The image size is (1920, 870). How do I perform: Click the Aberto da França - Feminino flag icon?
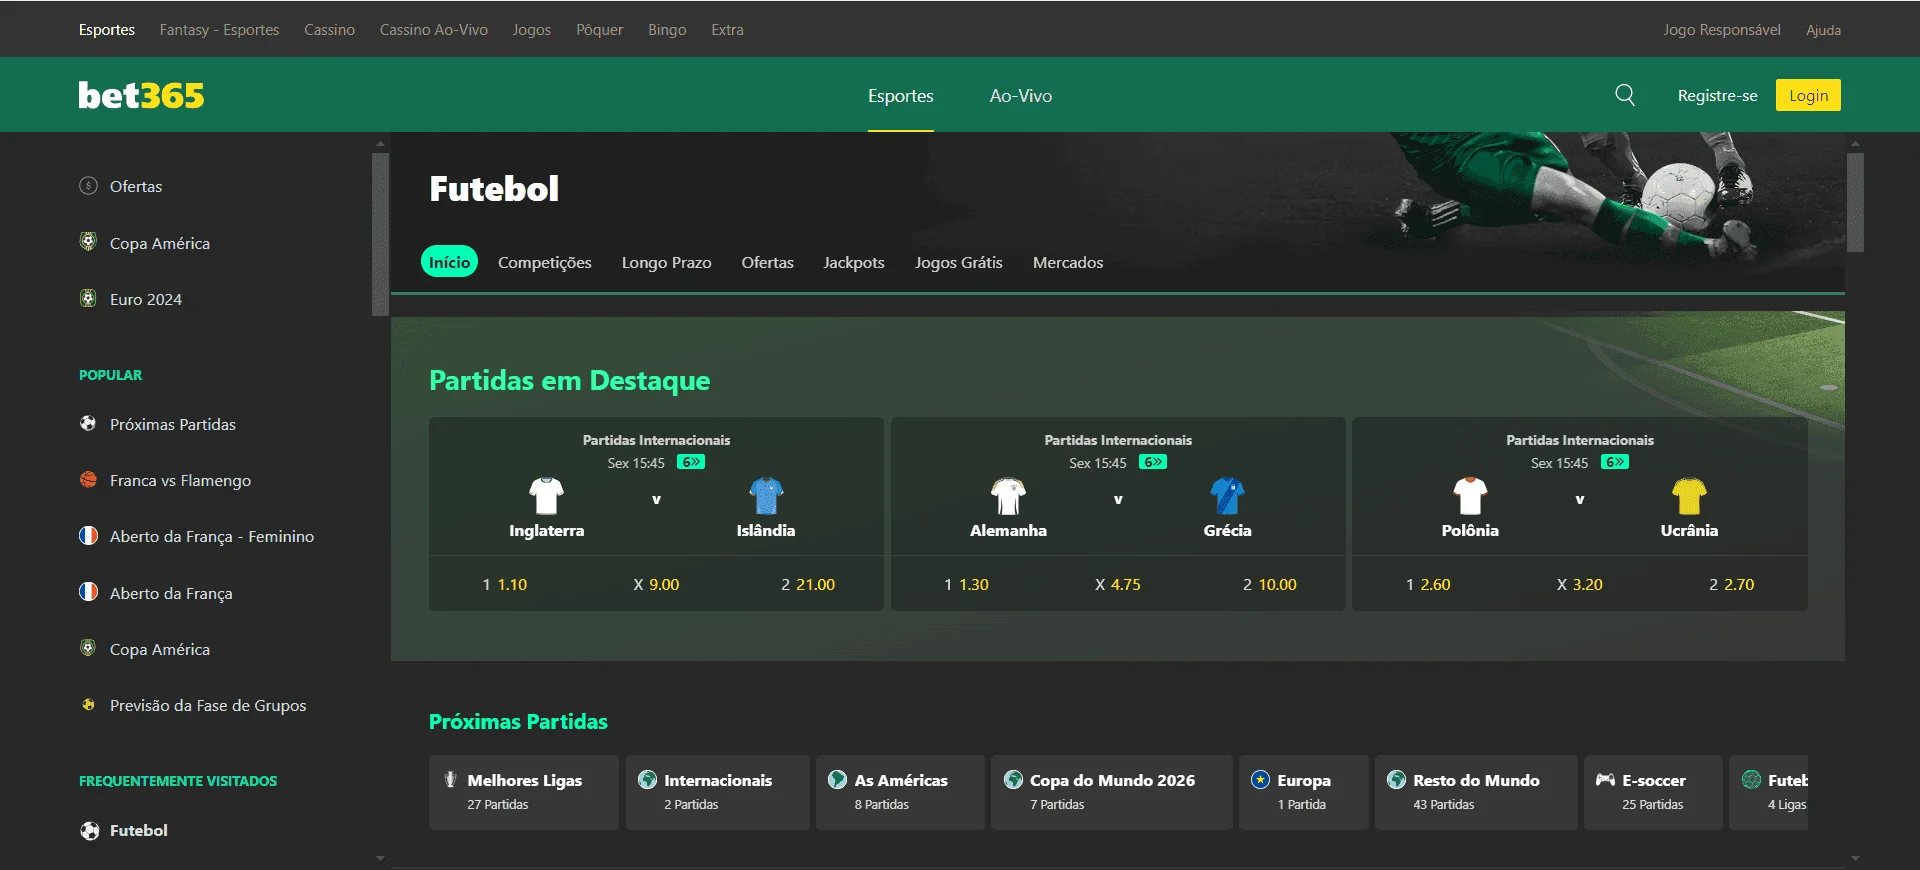point(88,535)
